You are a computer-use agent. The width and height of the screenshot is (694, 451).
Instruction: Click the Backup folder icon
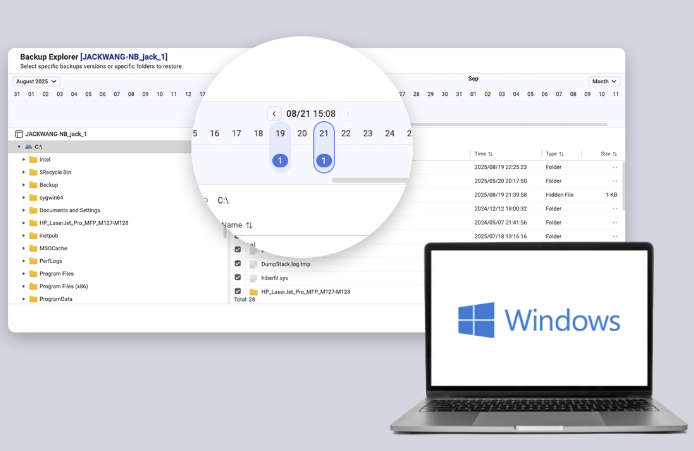[x=33, y=185]
